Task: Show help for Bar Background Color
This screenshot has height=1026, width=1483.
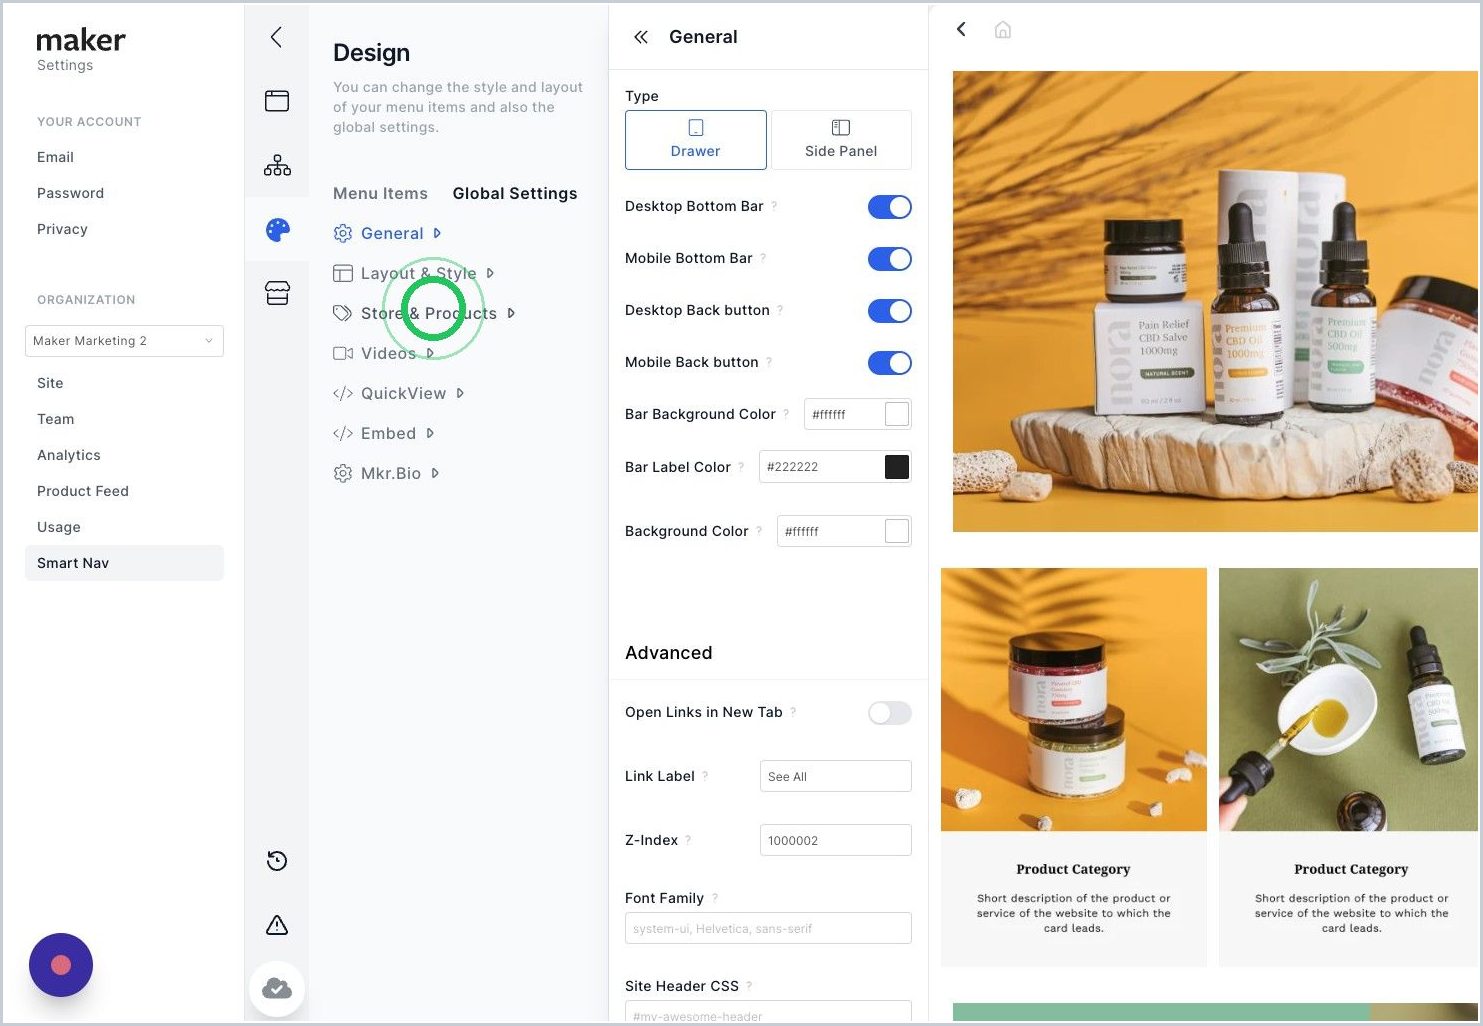Action: 786,414
